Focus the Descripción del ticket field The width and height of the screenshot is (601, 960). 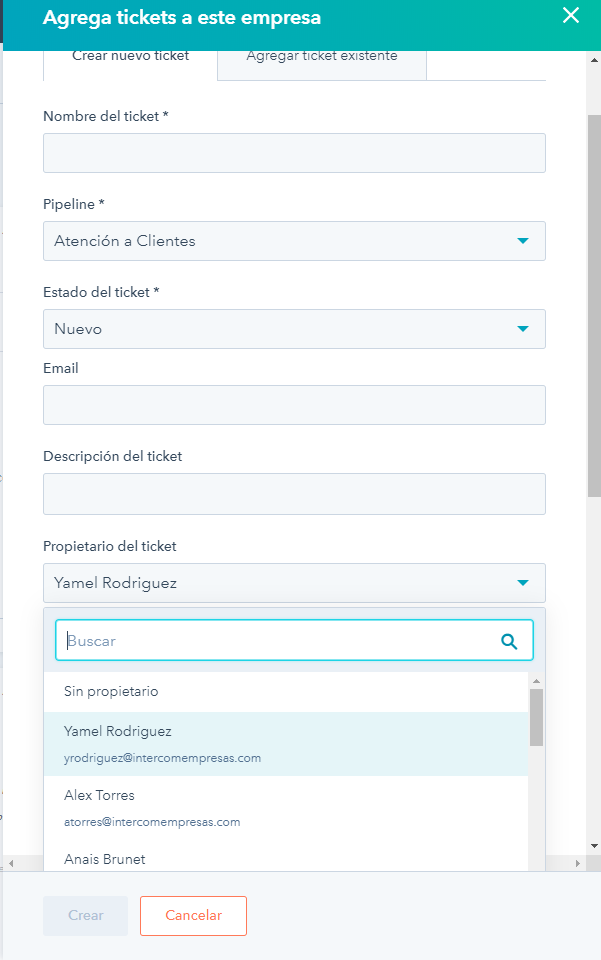click(294, 494)
